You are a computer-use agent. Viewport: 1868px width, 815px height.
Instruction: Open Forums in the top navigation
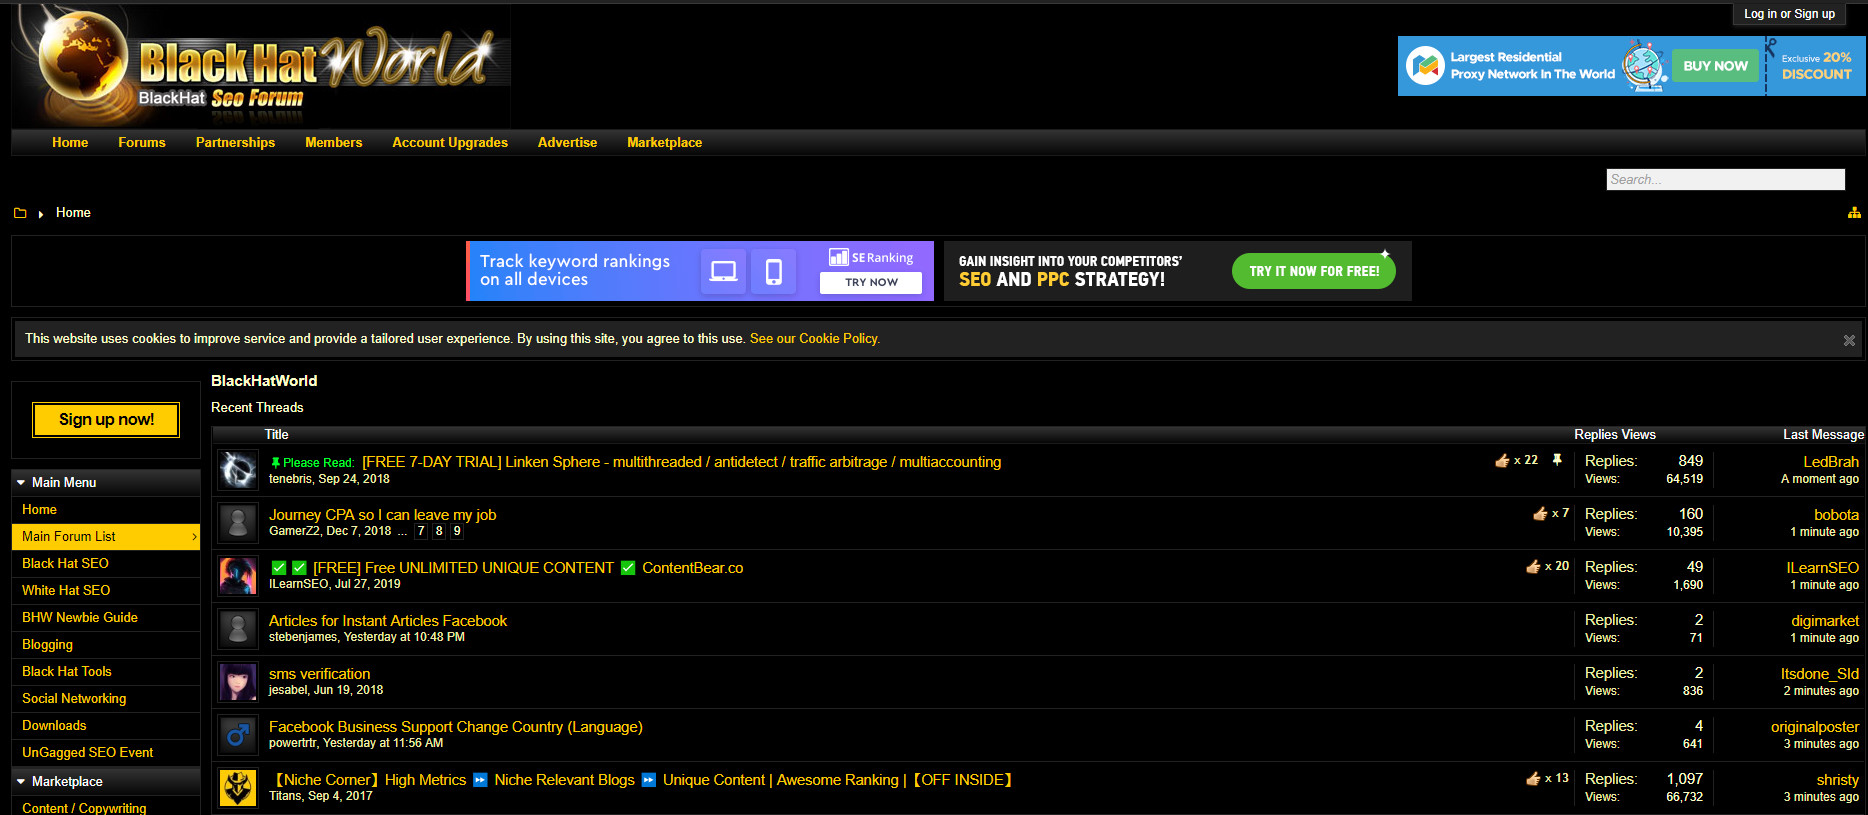[142, 142]
